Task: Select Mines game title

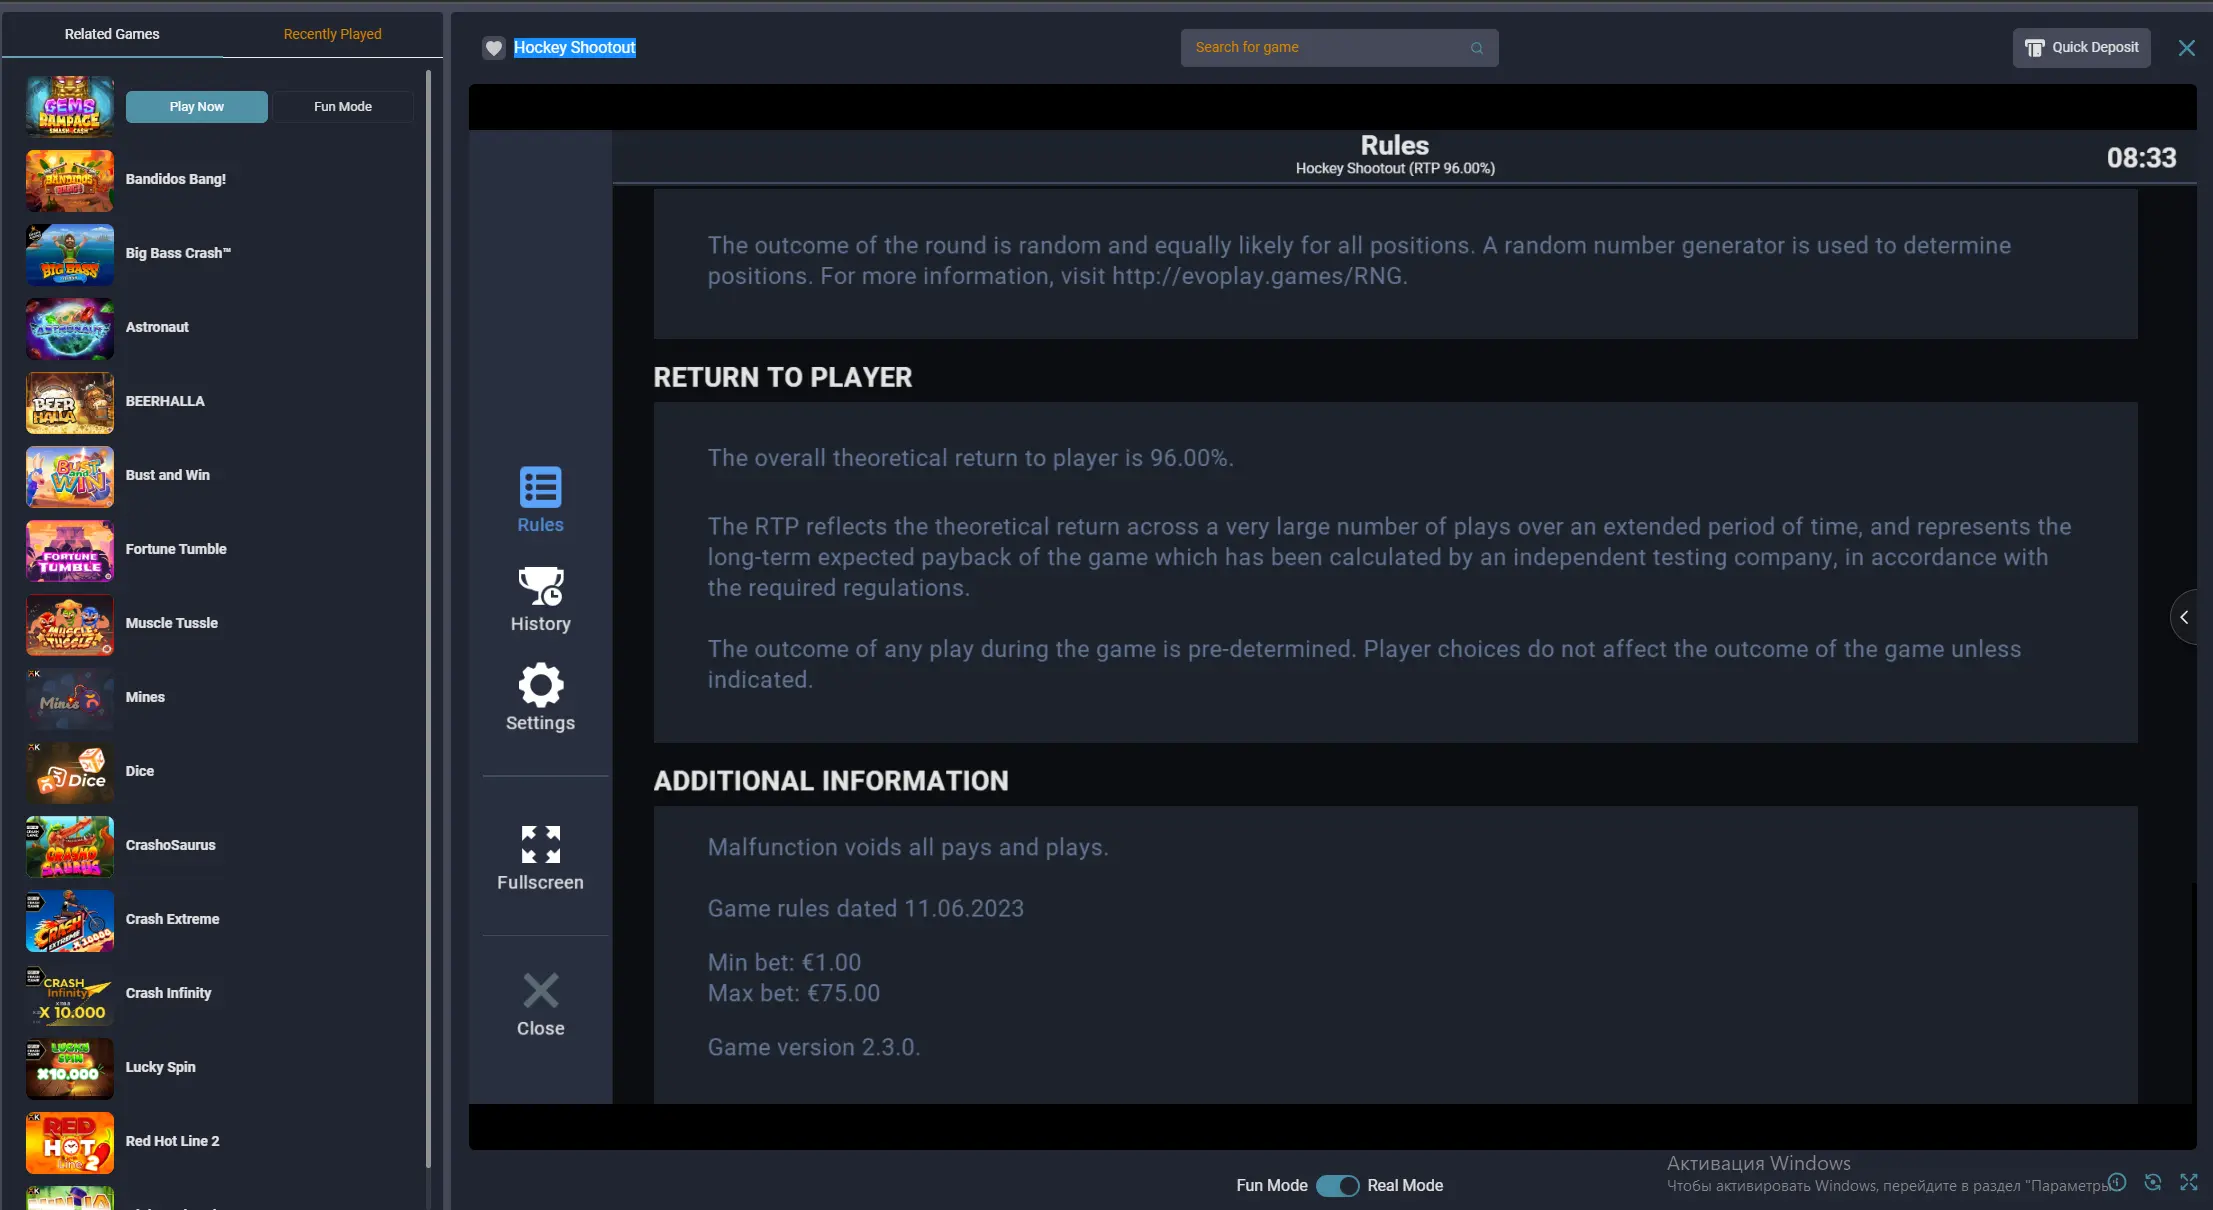Action: 145,697
